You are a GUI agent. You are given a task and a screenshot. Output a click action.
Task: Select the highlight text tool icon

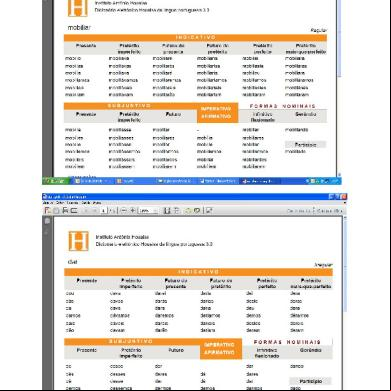point(197,210)
